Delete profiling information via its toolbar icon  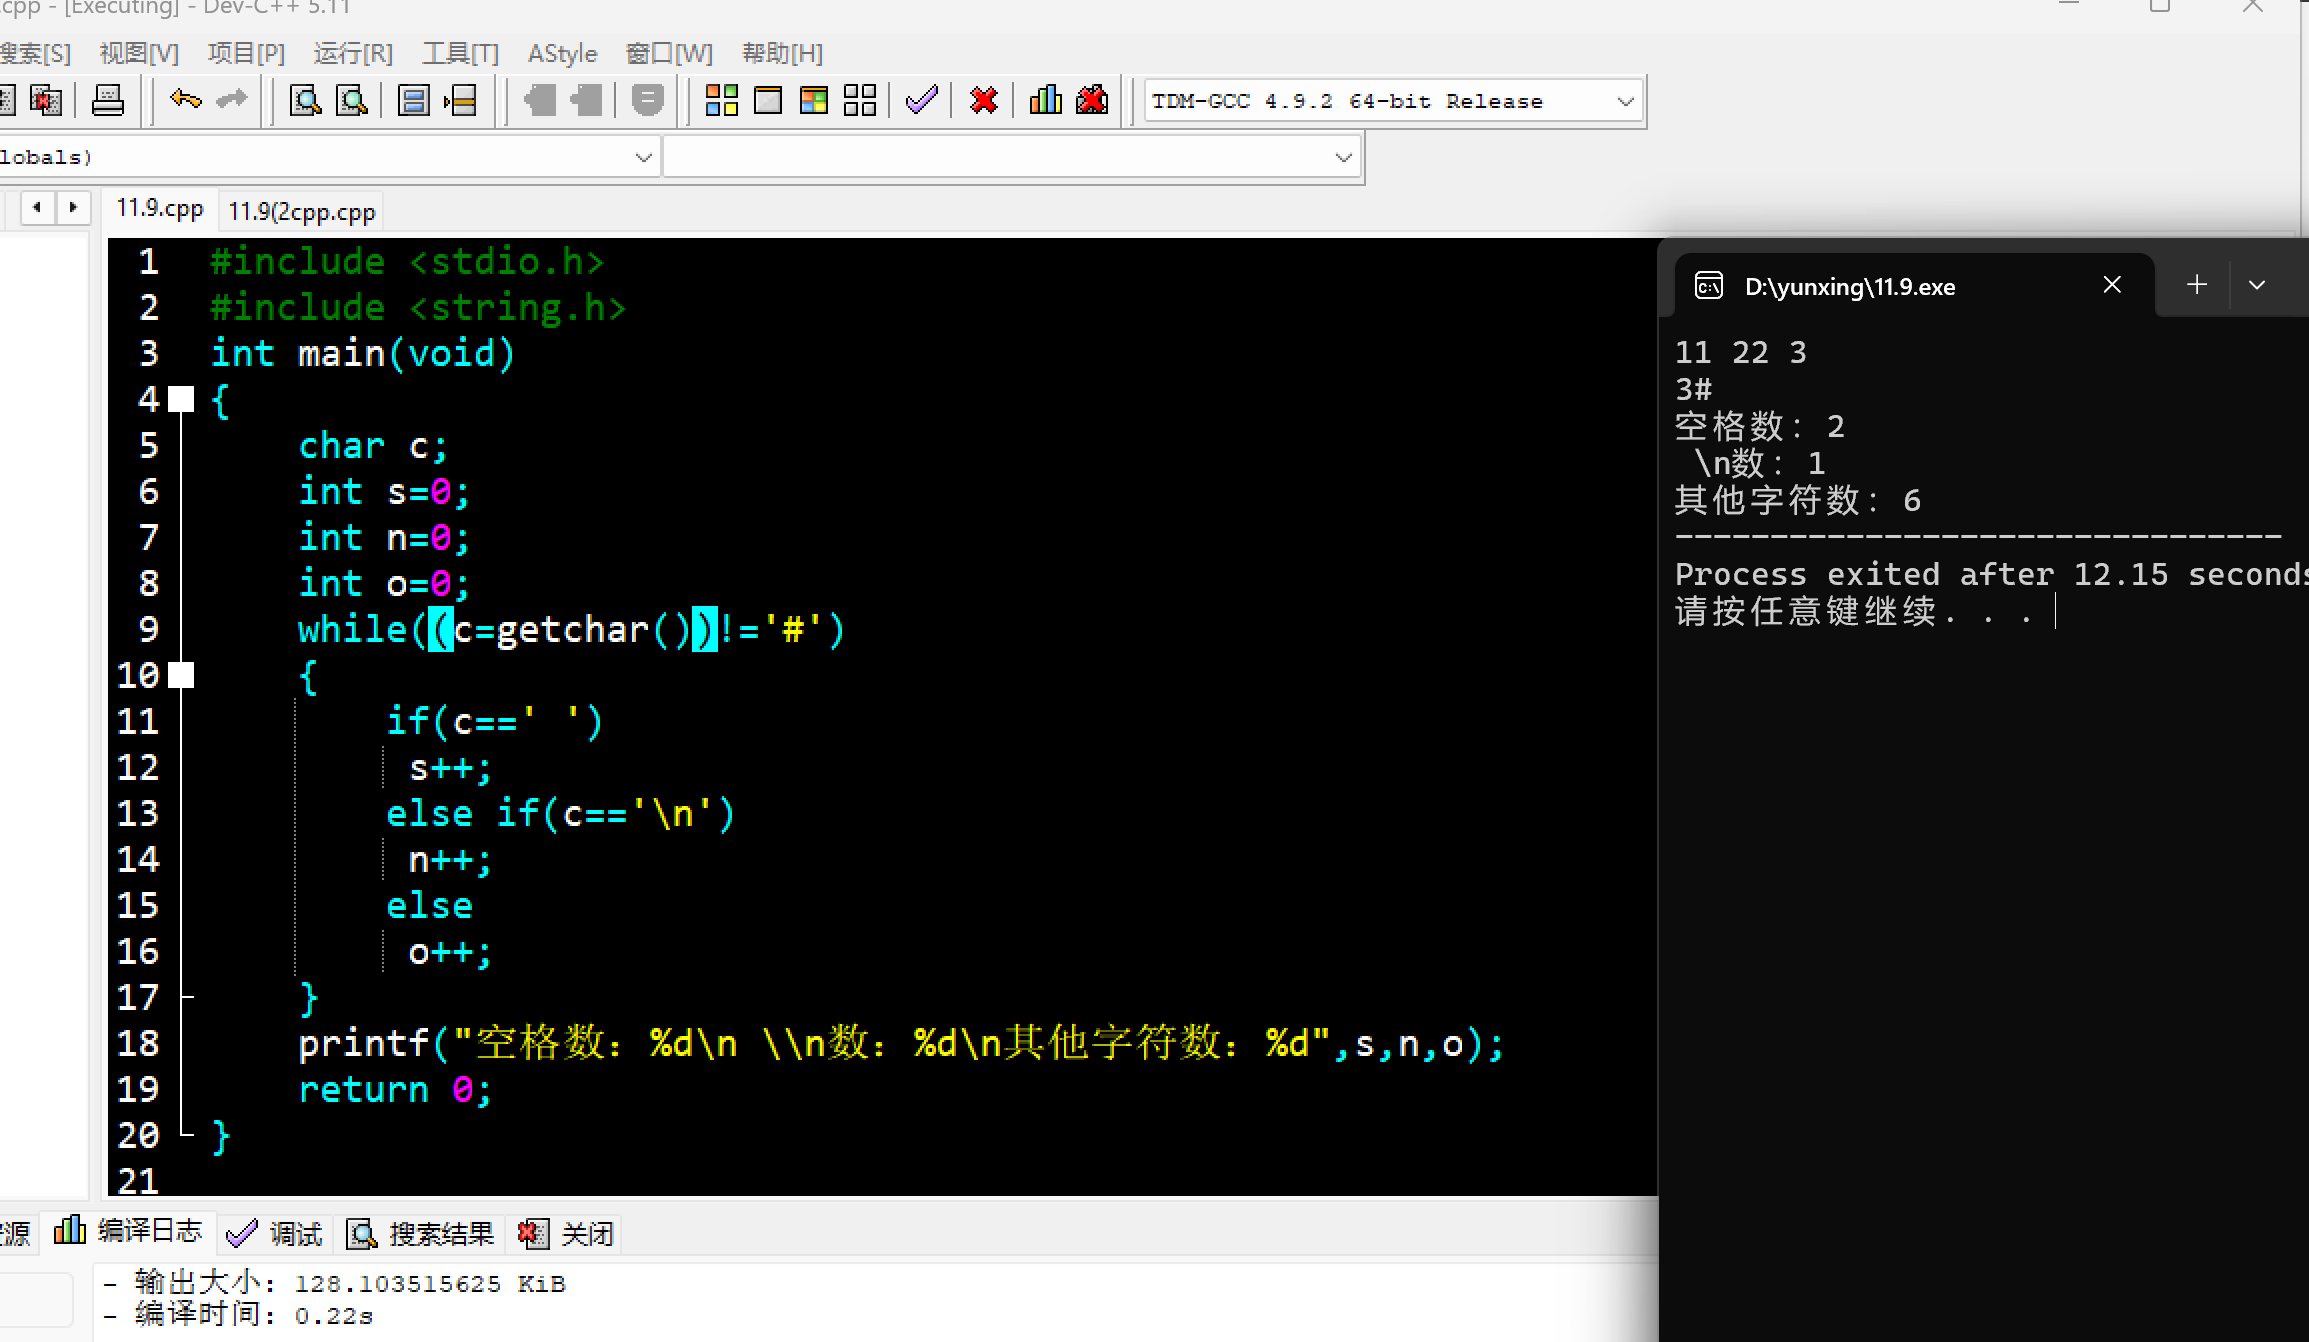(x=1092, y=99)
